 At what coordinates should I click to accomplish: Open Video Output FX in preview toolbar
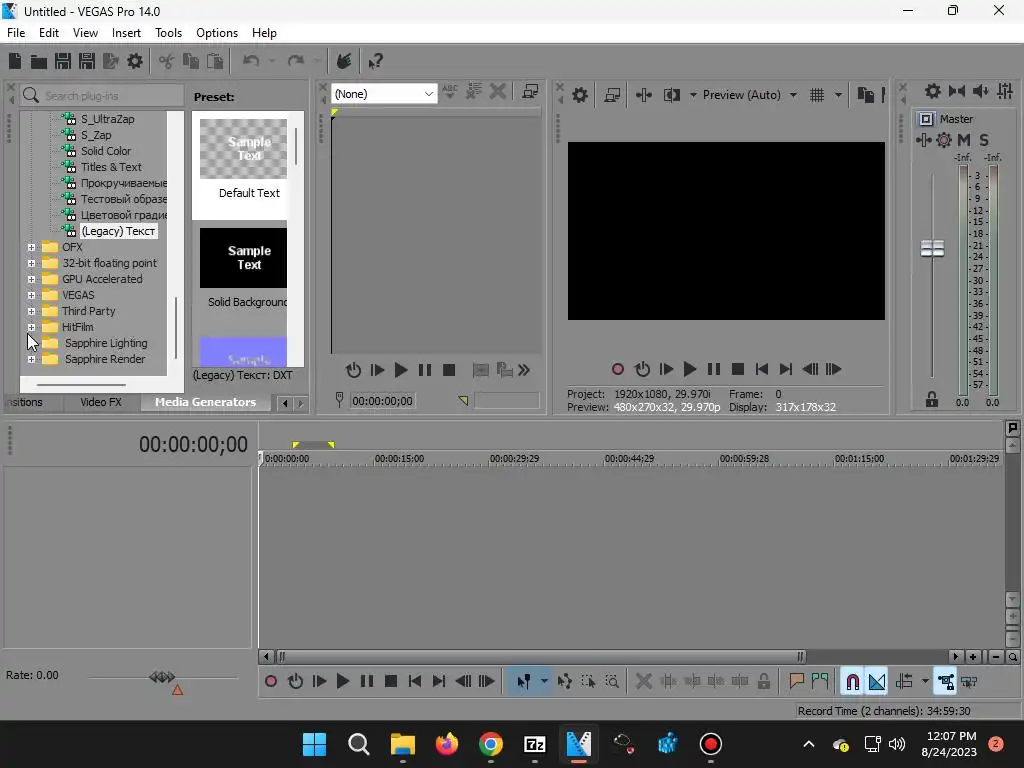643,95
